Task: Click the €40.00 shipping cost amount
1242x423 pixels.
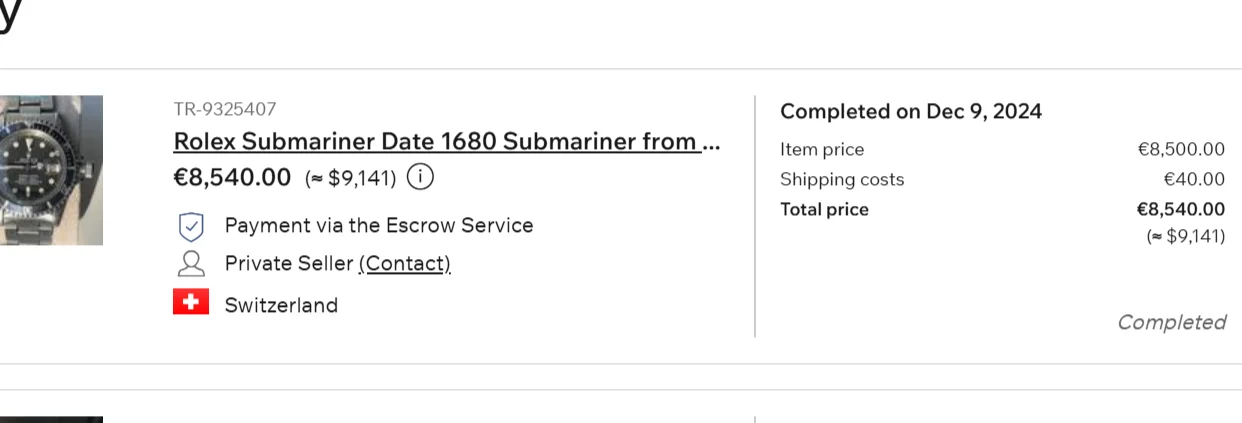Action: pyautogui.click(x=1193, y=180)
